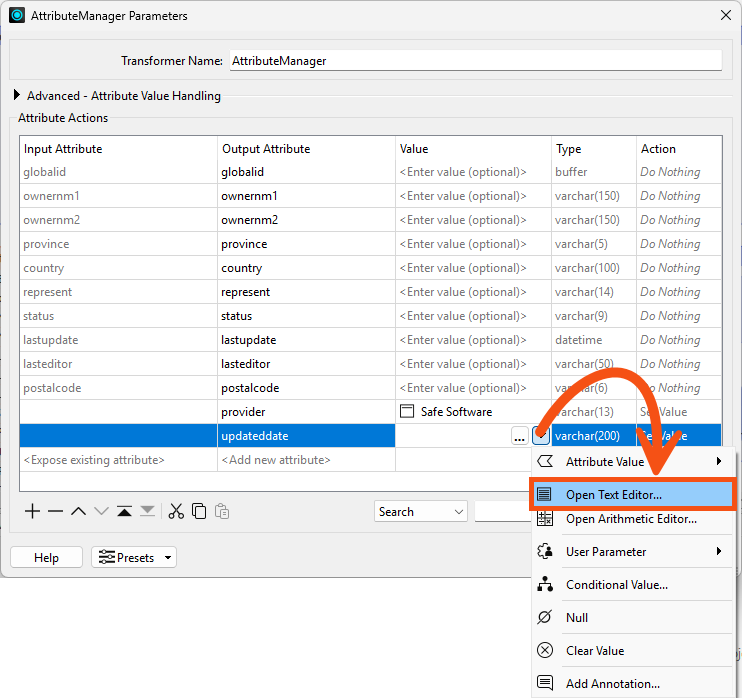The width and height of the screenshot is (742, 698).
Task: Open the Presets dropdown
Action: pos(133,557)
